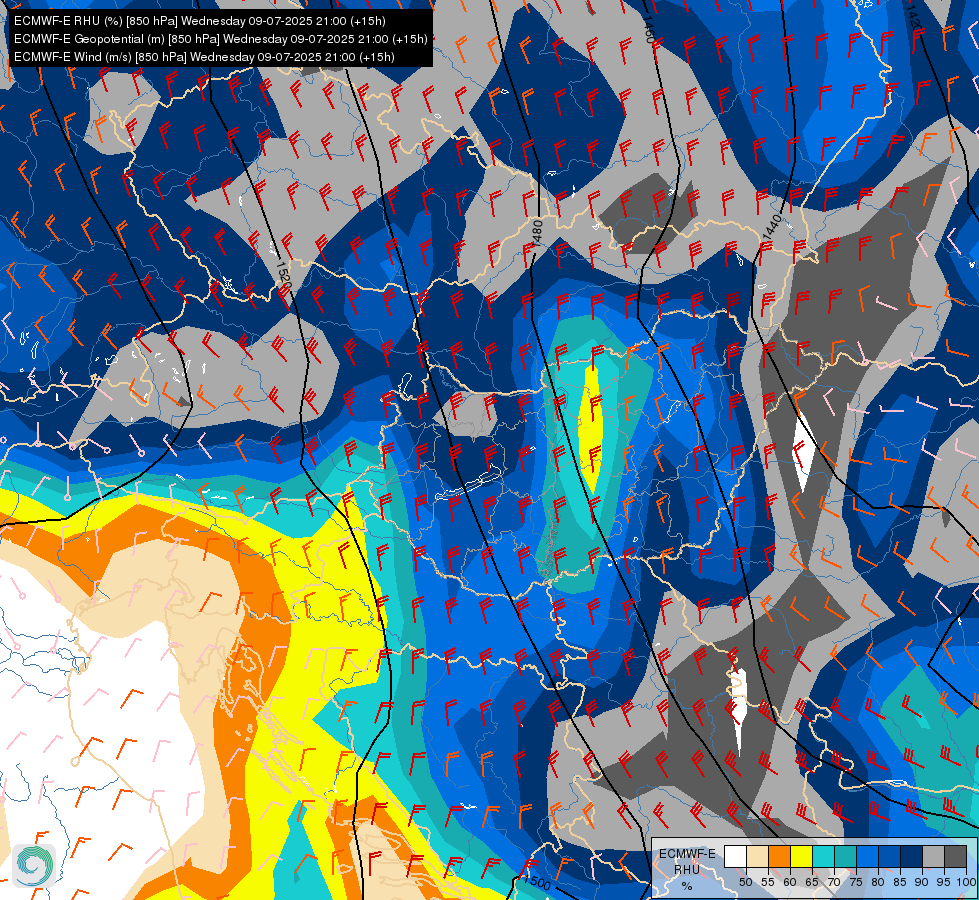
Task: Click the 1500 contour label near bottom edge
Action: pyautogui.click(x=537, y=883)
